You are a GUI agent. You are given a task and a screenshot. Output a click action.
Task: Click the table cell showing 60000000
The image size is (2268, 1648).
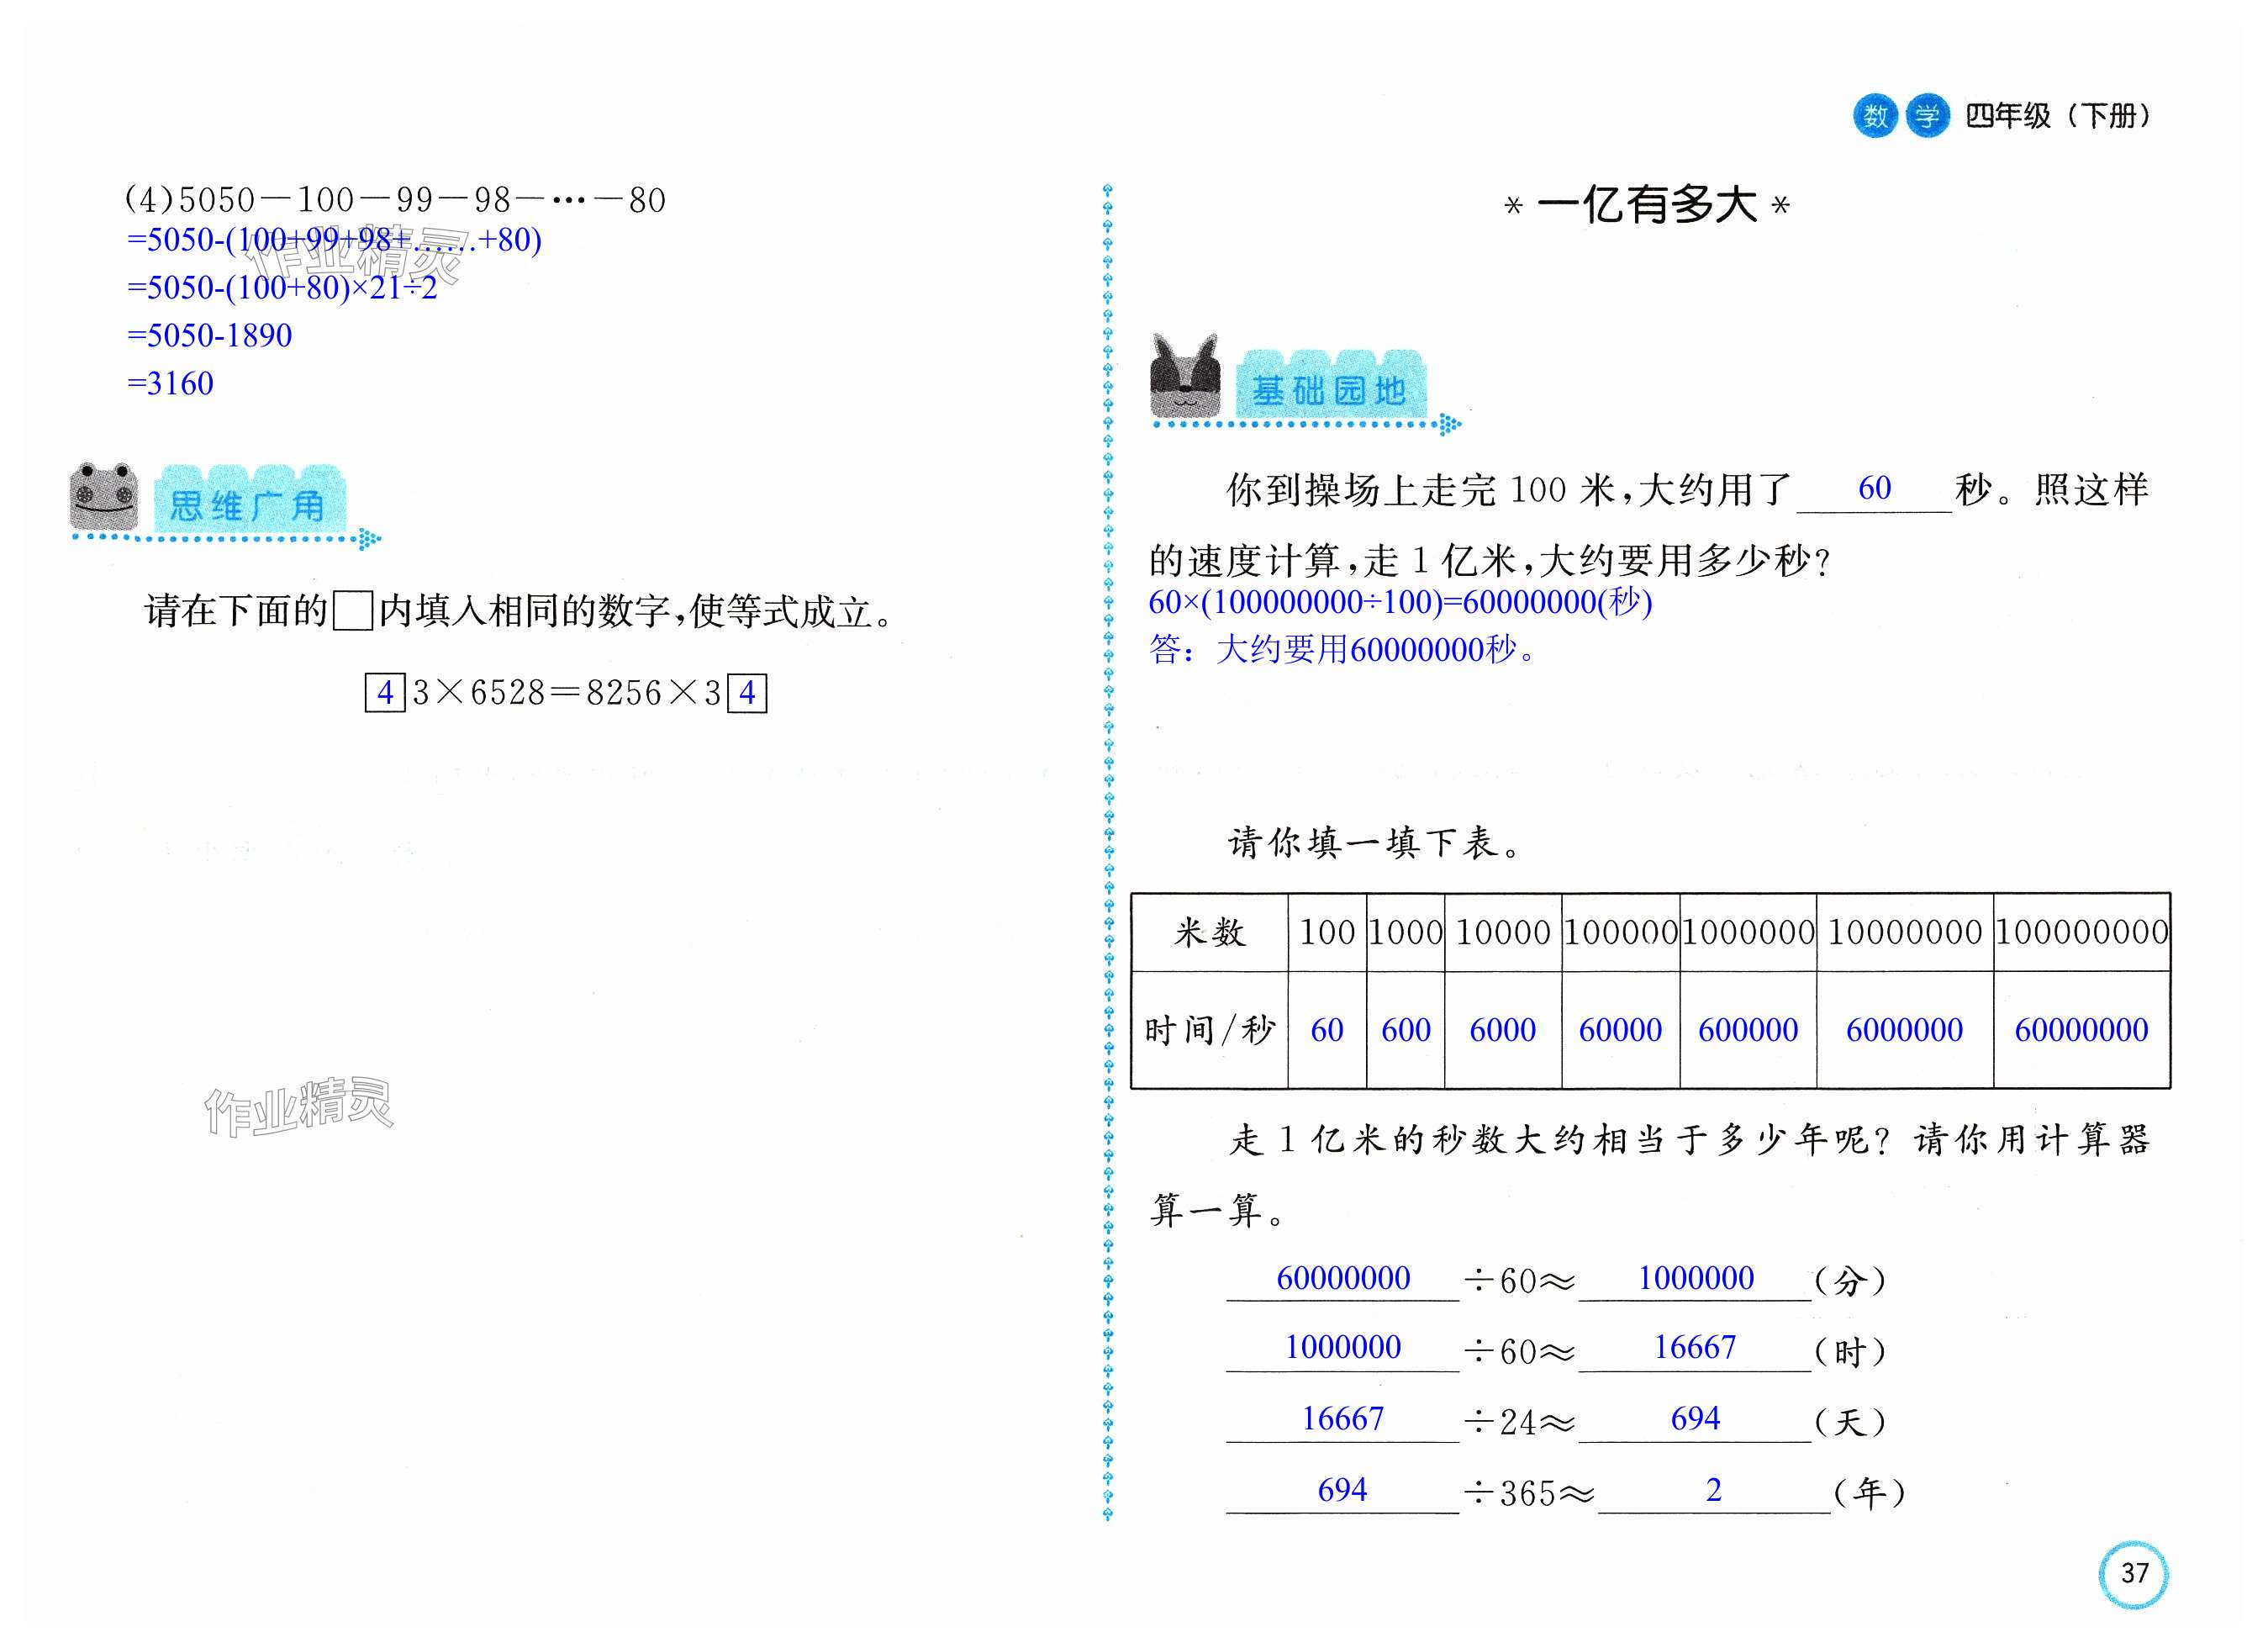click(x=2081, y=1029)
